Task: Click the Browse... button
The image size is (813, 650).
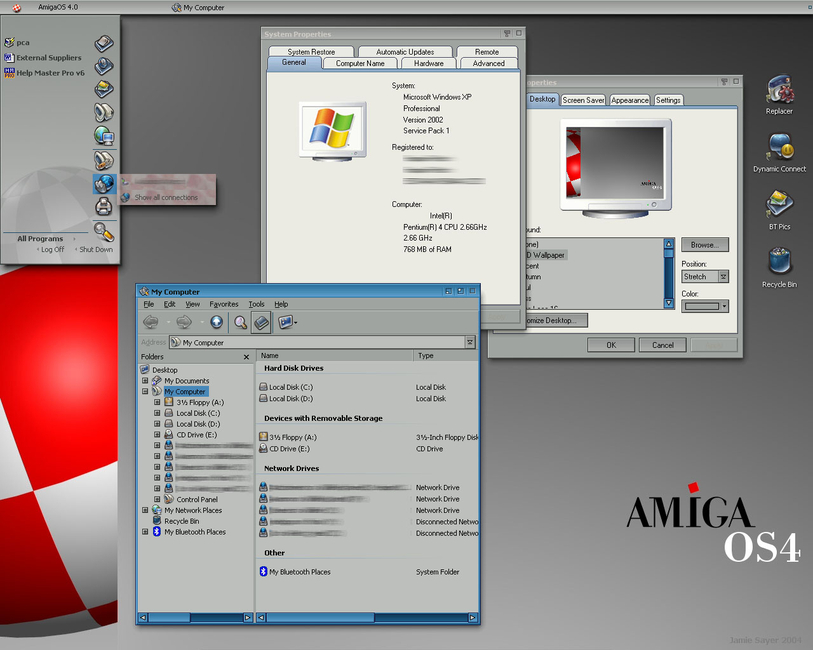Action: (x=705, y=245)
